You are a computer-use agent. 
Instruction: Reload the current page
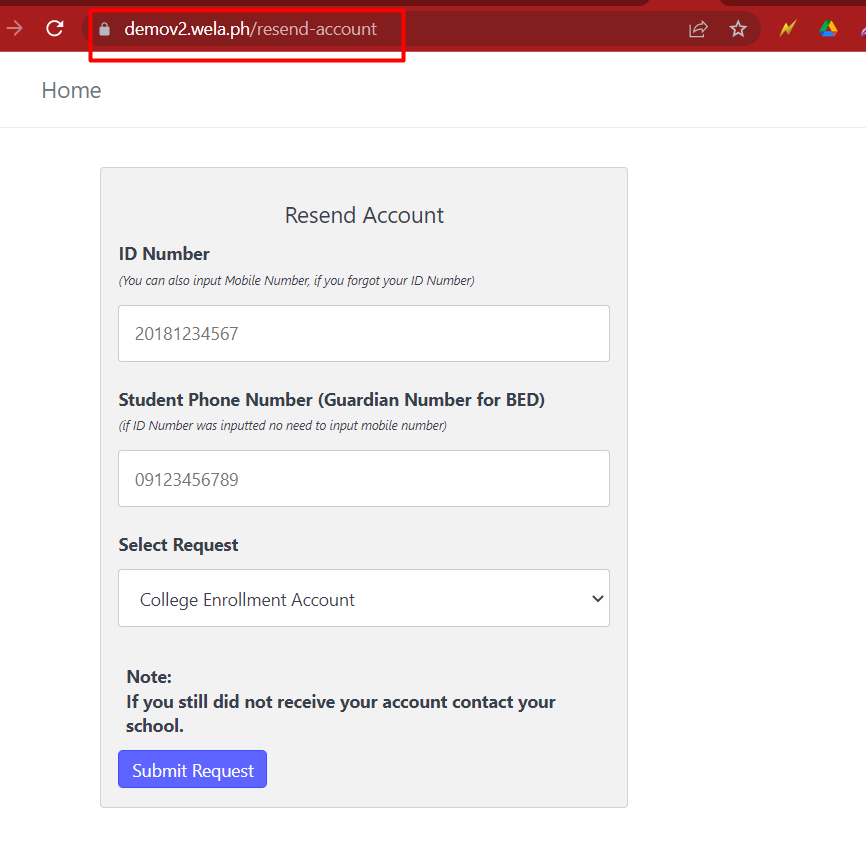tap(55, 28)
